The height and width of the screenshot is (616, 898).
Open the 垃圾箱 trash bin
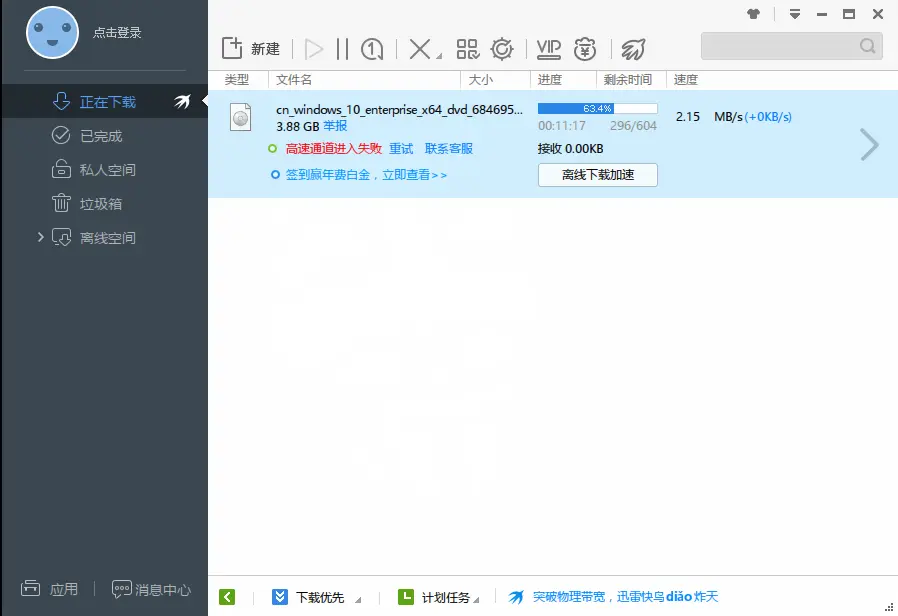pos(105,204)
